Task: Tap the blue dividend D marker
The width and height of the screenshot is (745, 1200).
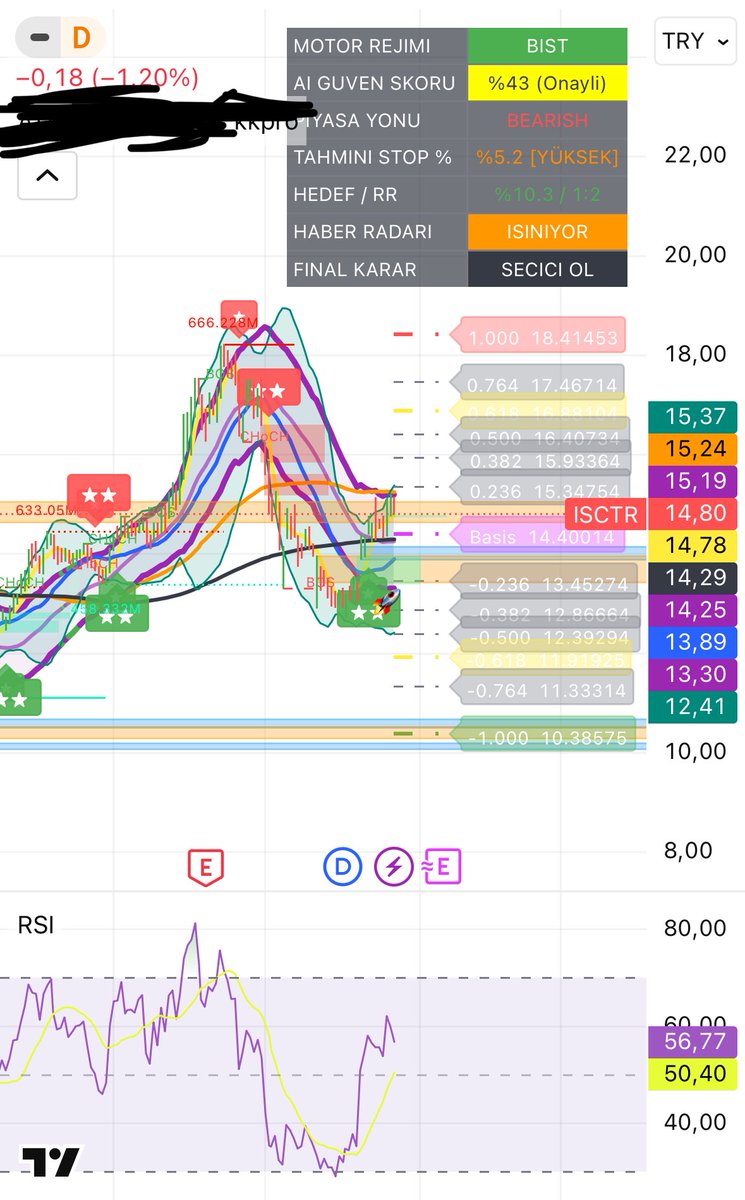Action: point(342,867)
